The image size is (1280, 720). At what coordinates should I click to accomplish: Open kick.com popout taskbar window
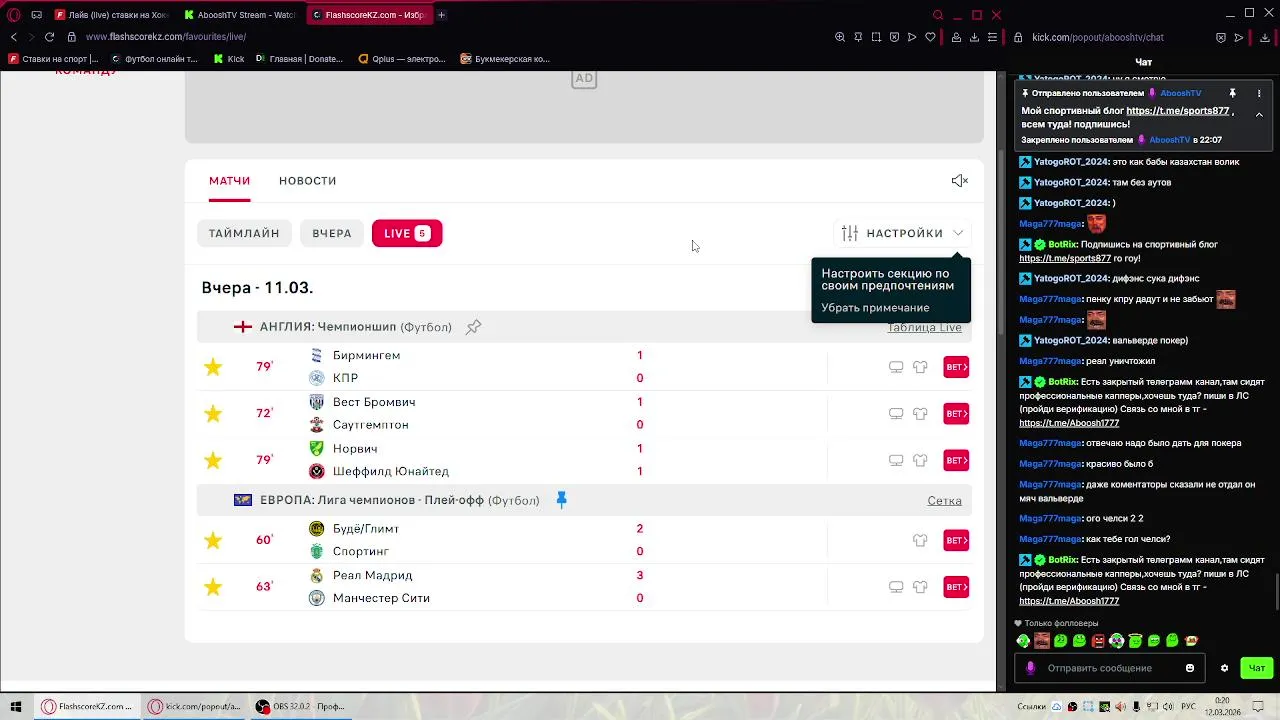[x=195, y=706]
